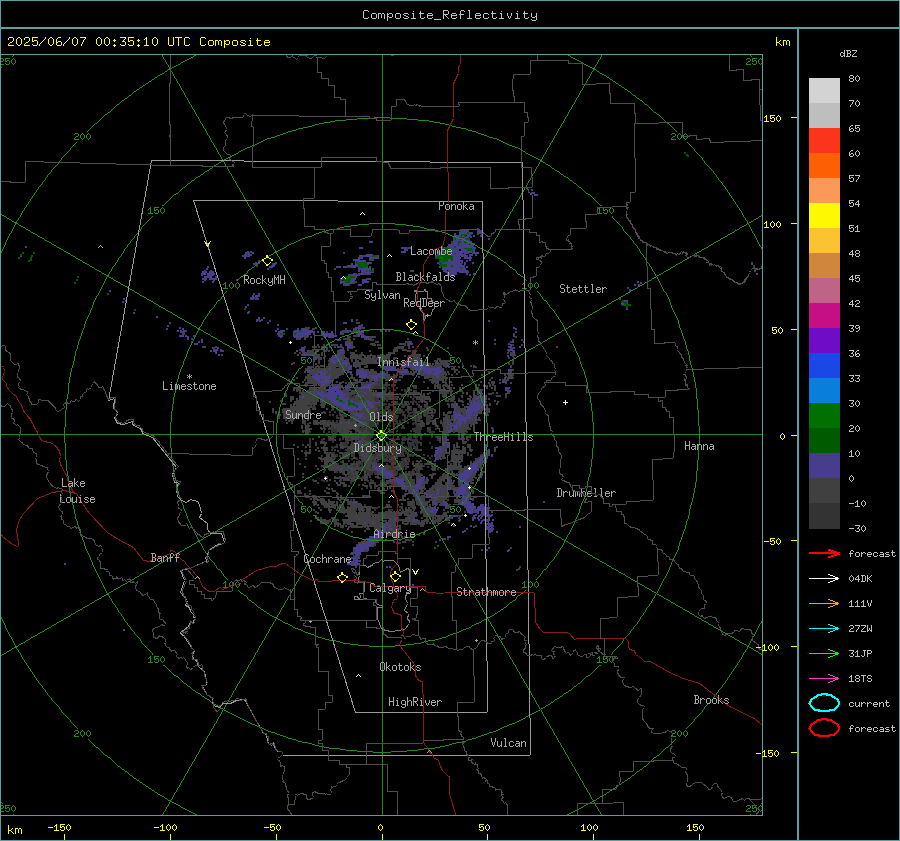Click the Drumheller city label
This screenshot has height=841, width=900.
pyautogui.click(x=586, y=493)
